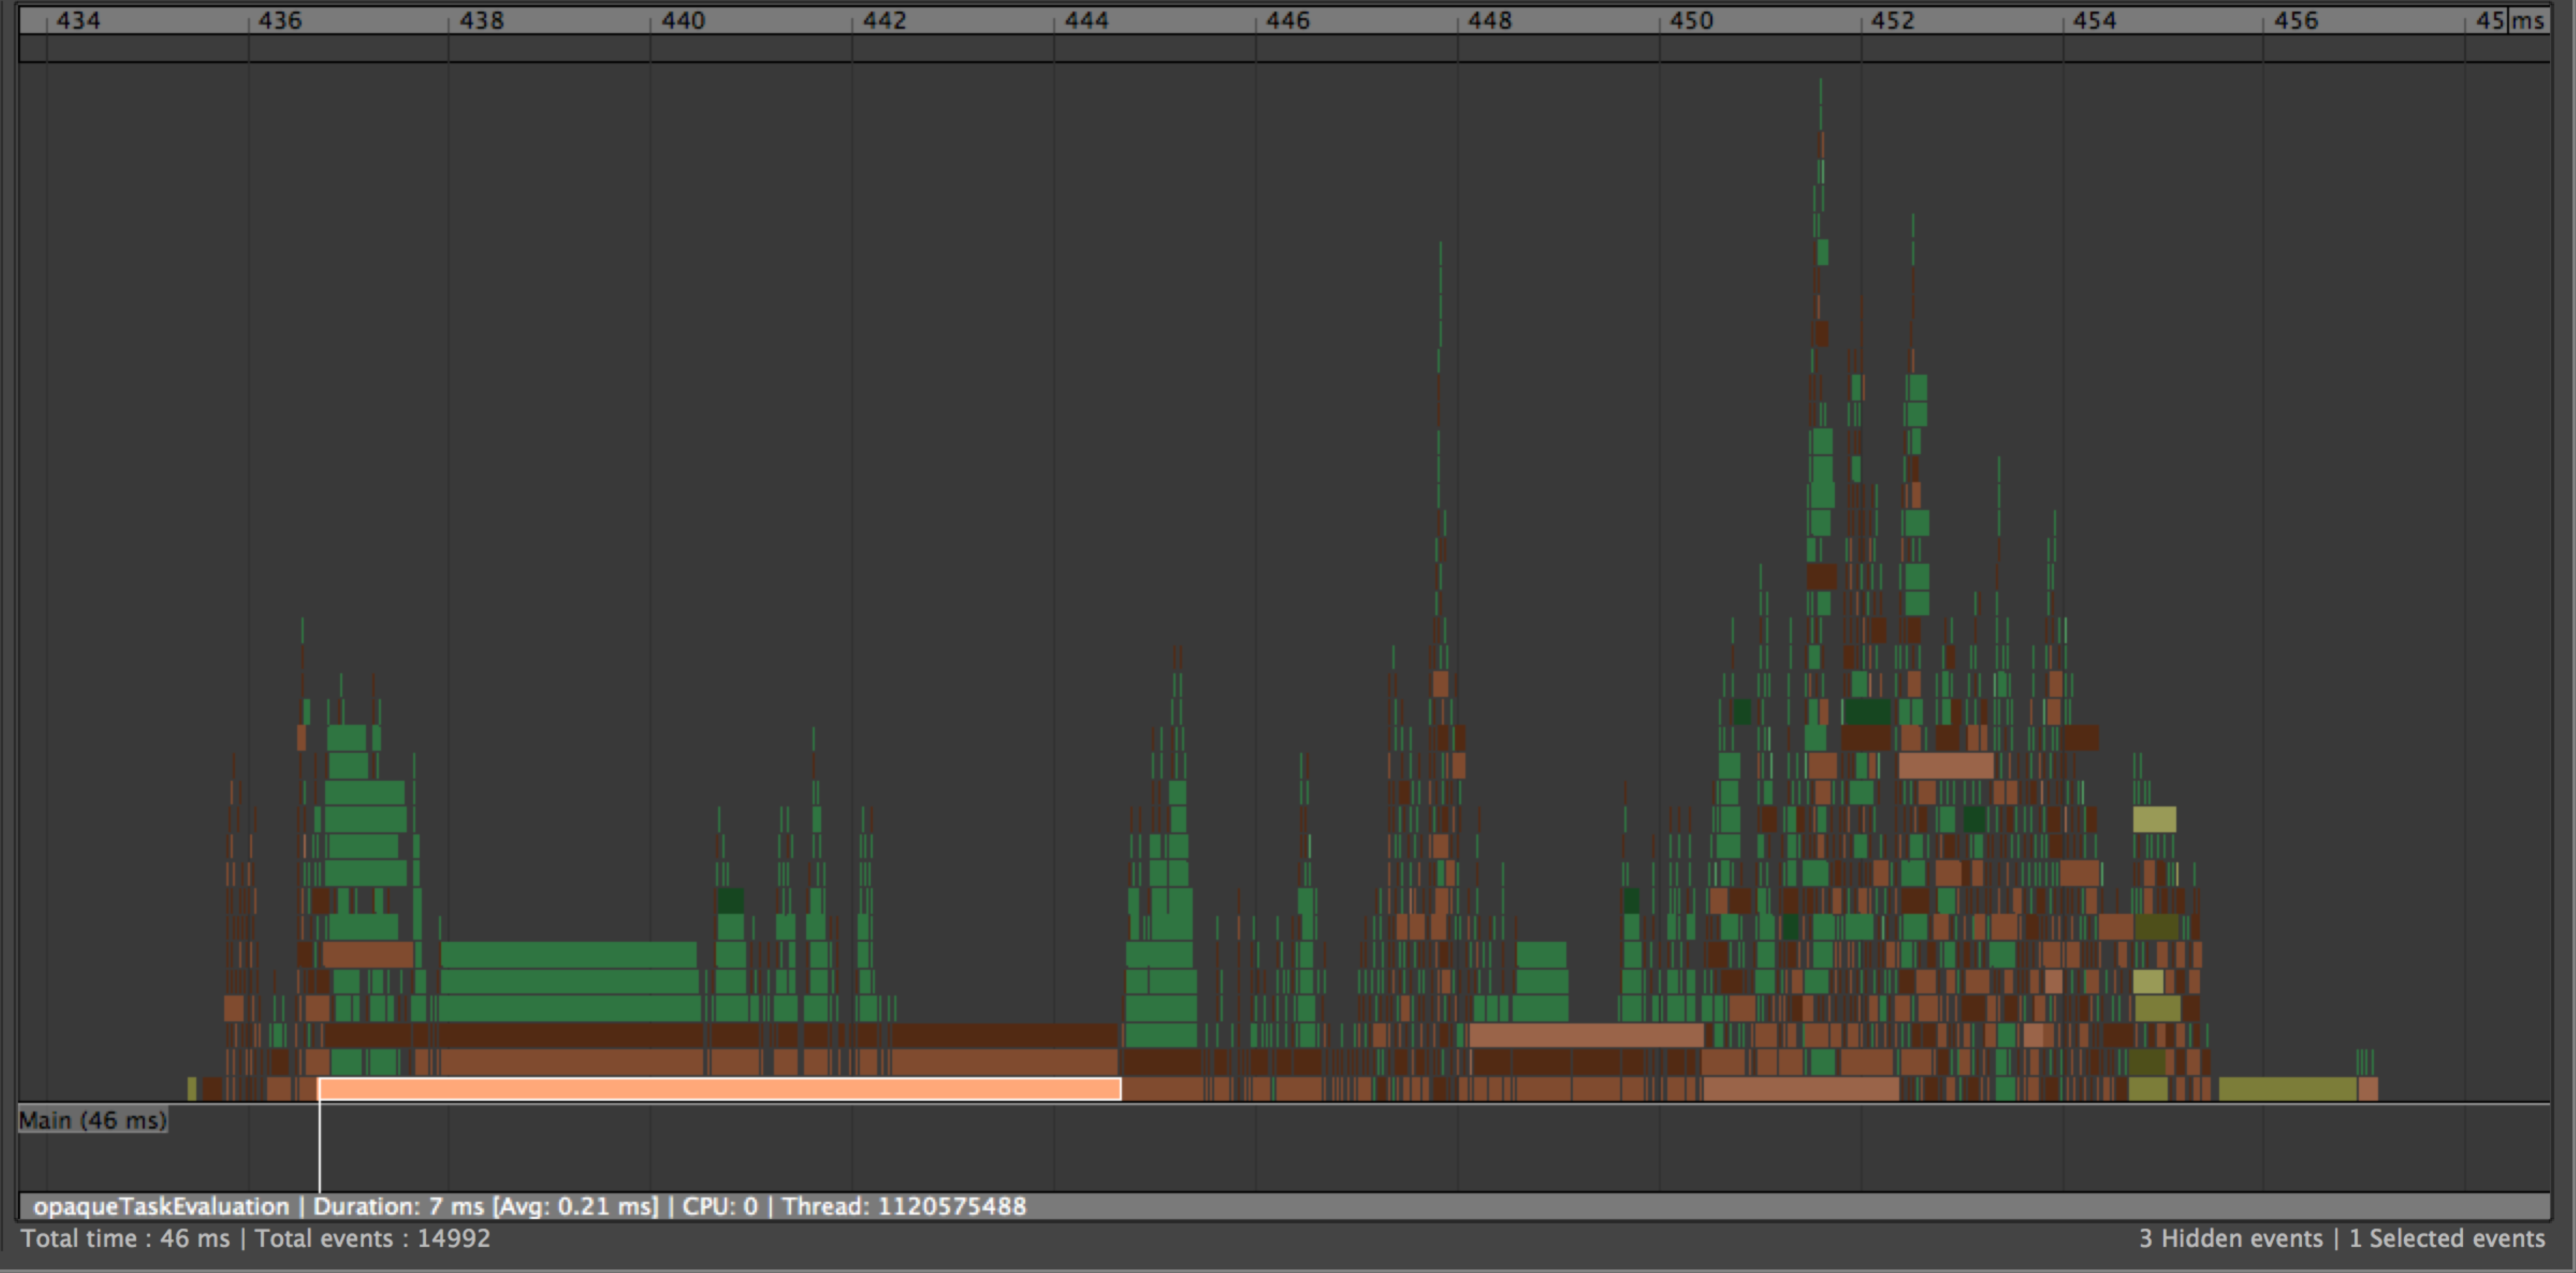The height and width of the screenshot is (1273, 2576).
Task: Click the 444 ms ruler mark
Action: tap(1086, 20)
